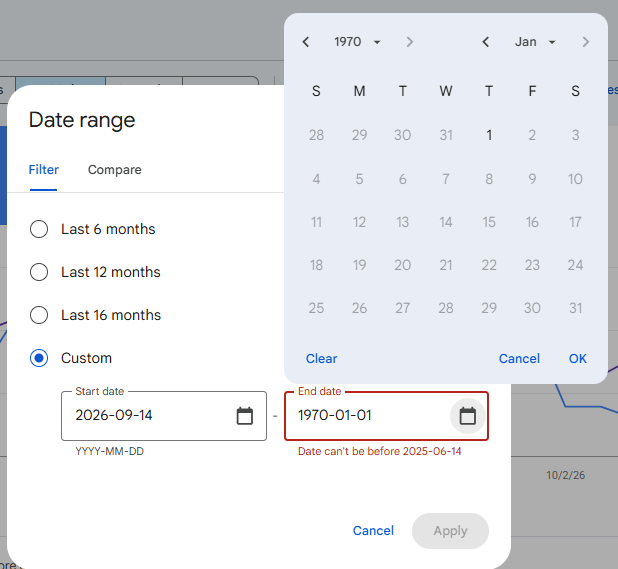
Task: Click the 'Date range' dialog title
Action: [82, 120]
